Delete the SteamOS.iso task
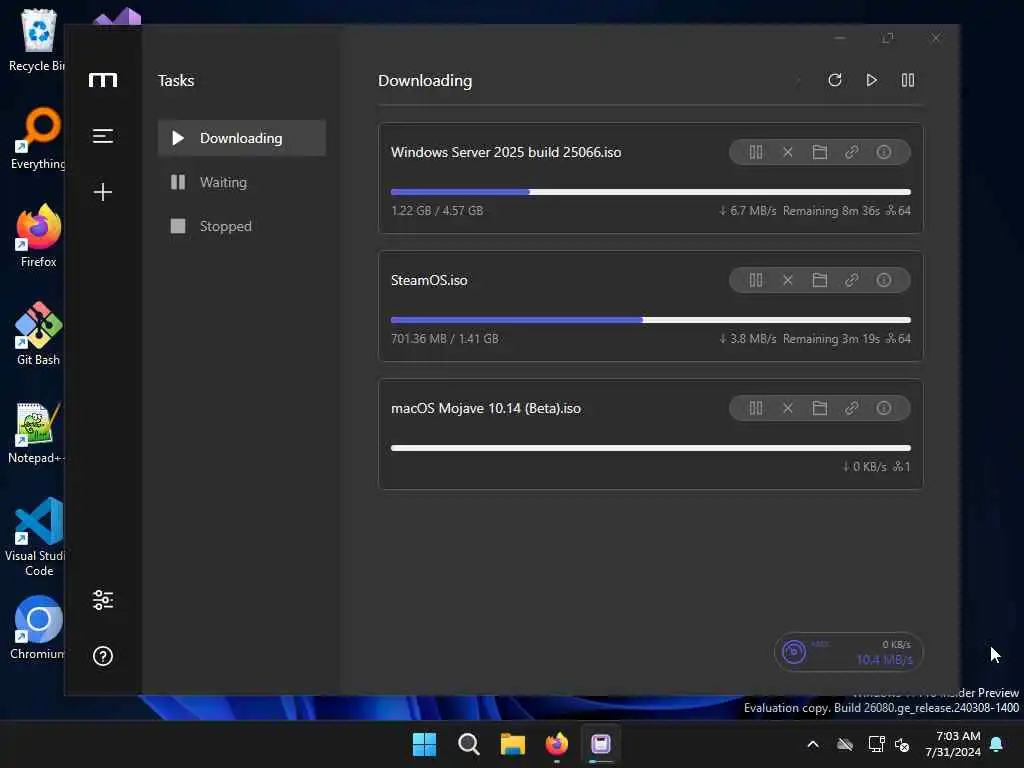The image size is (1024, 768). pos(788,280)
